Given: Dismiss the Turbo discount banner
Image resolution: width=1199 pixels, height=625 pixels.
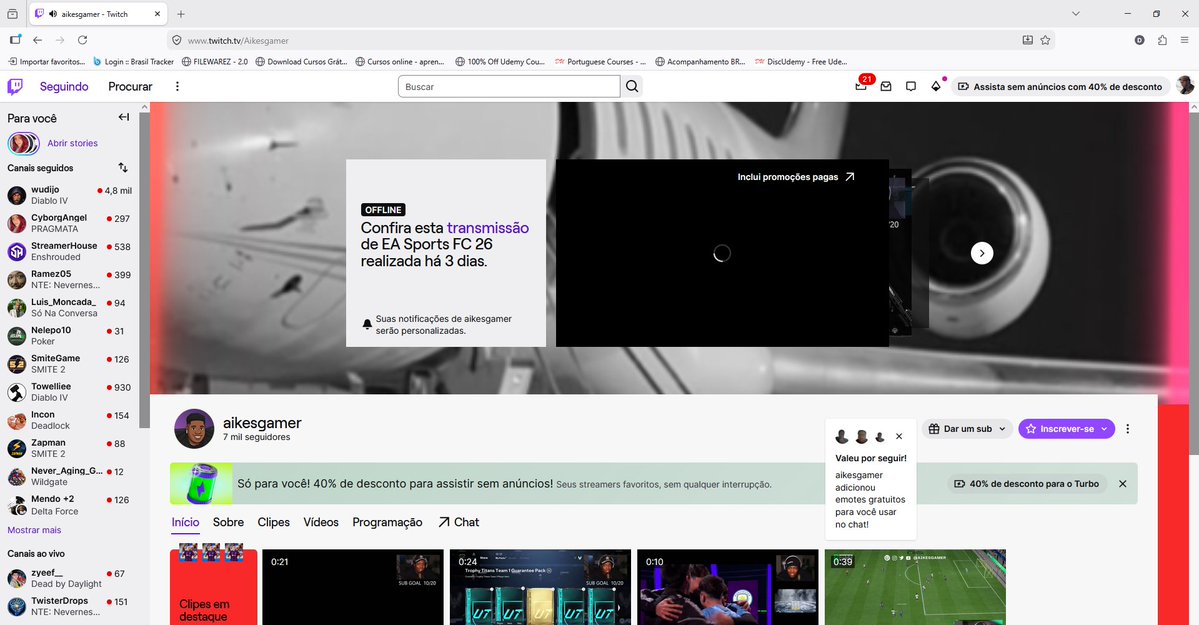Looking at the screenshot, I should pos(1123,483).
